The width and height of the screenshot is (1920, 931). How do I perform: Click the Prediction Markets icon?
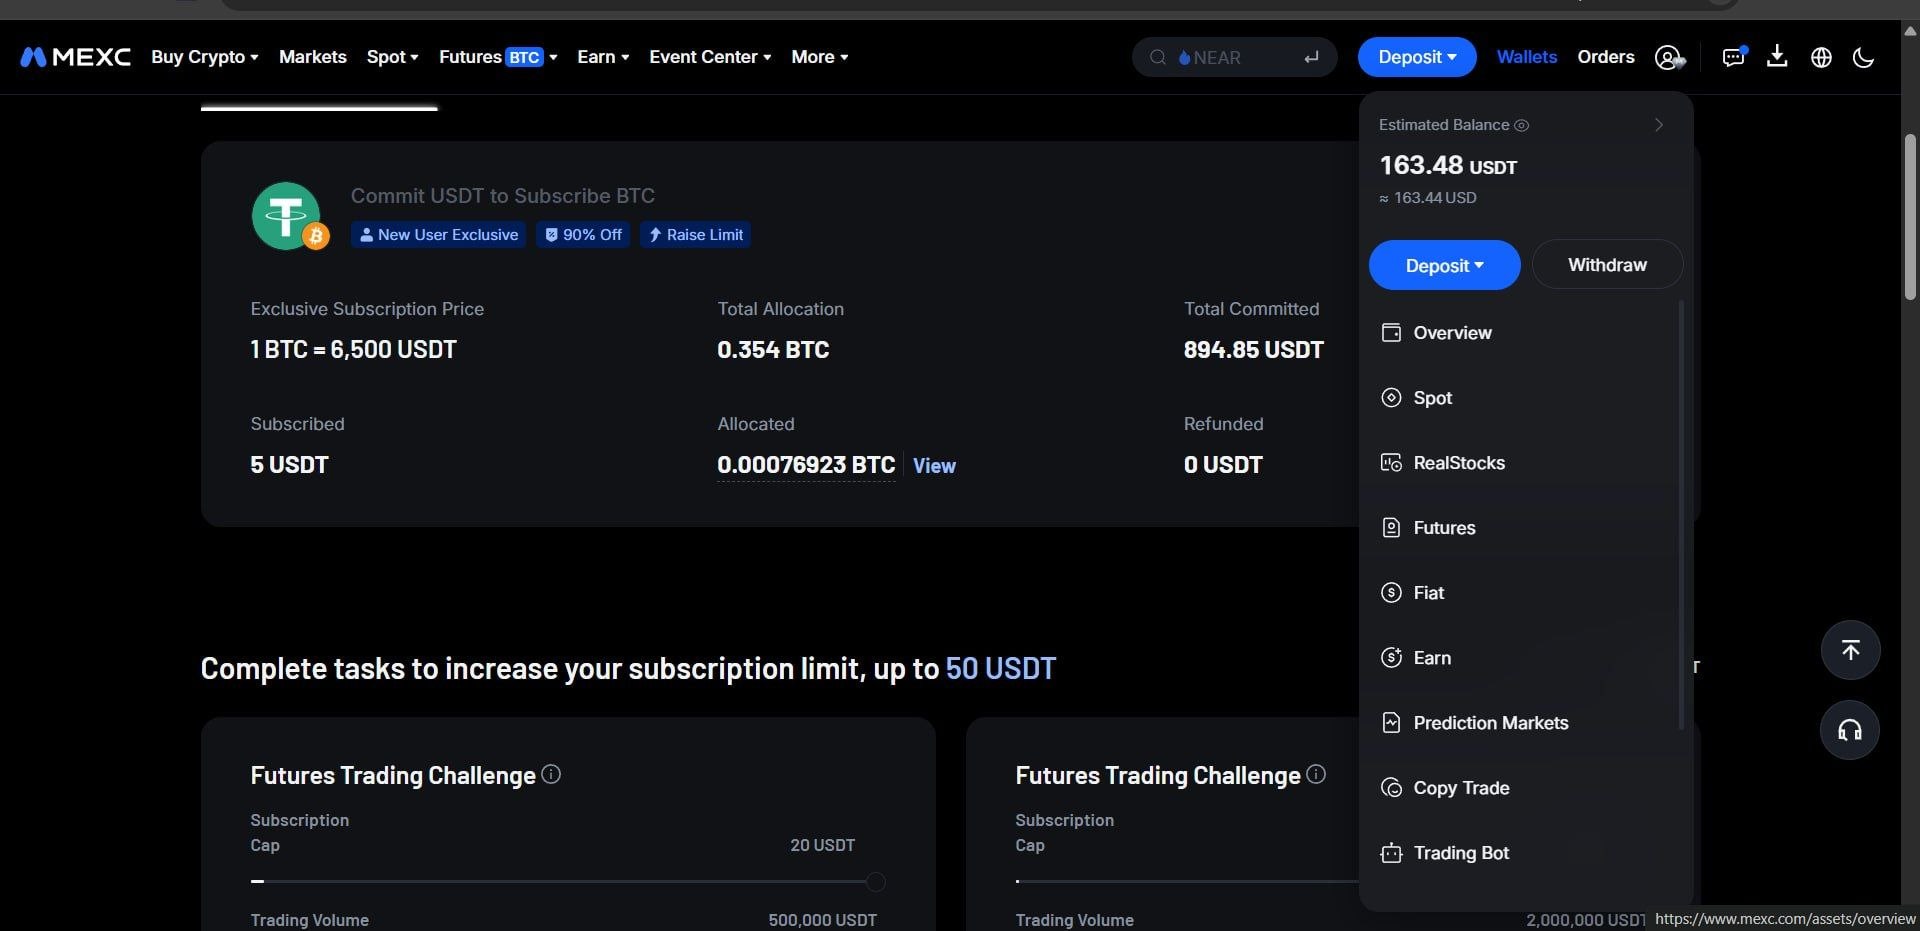pyautogui.click(x=1391, y=723)
